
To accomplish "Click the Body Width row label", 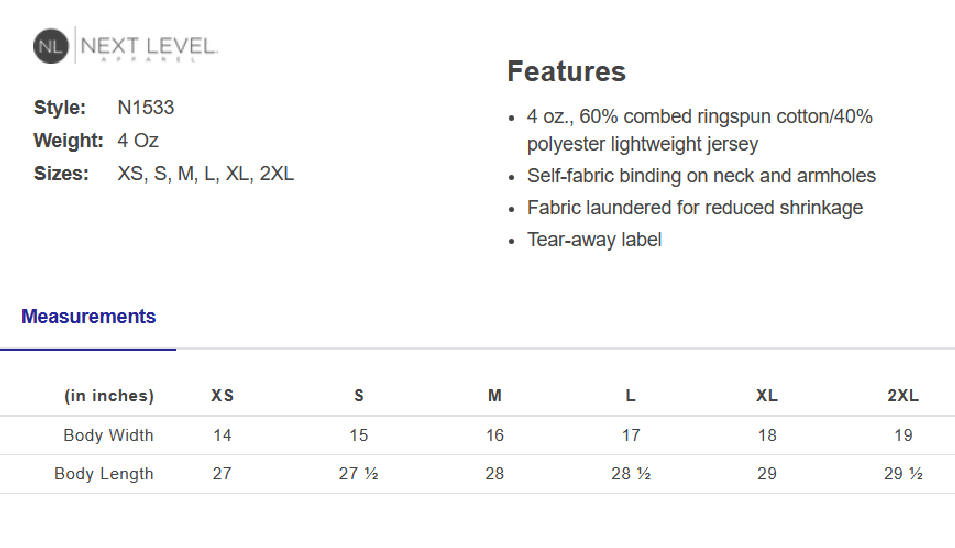I will click(108, 435).
